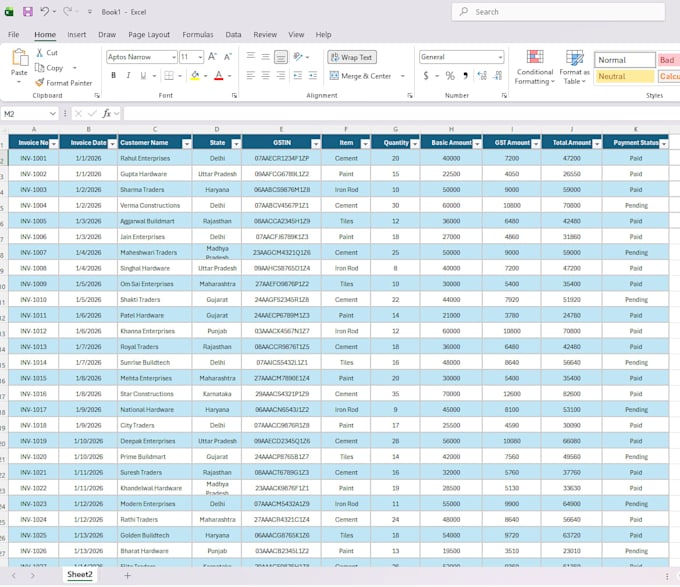This screenshot has height=587, width=680.
Task: Click the Center horizontal align icon
Action: pos(265,75)
